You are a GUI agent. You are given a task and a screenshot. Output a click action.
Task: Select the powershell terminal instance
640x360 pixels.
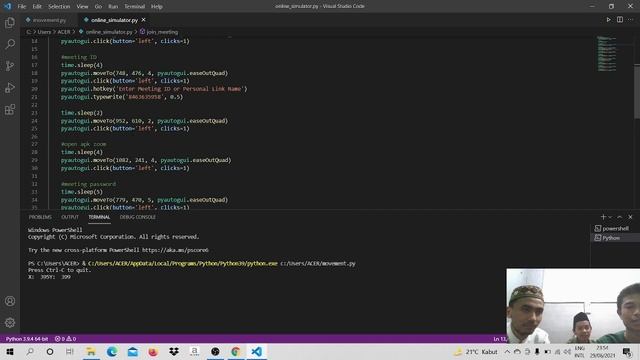point(615,229)
